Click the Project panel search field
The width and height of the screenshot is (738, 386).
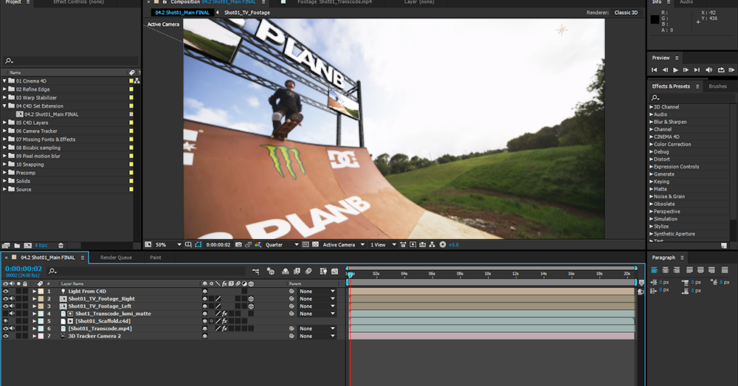(x=72, y=61)
